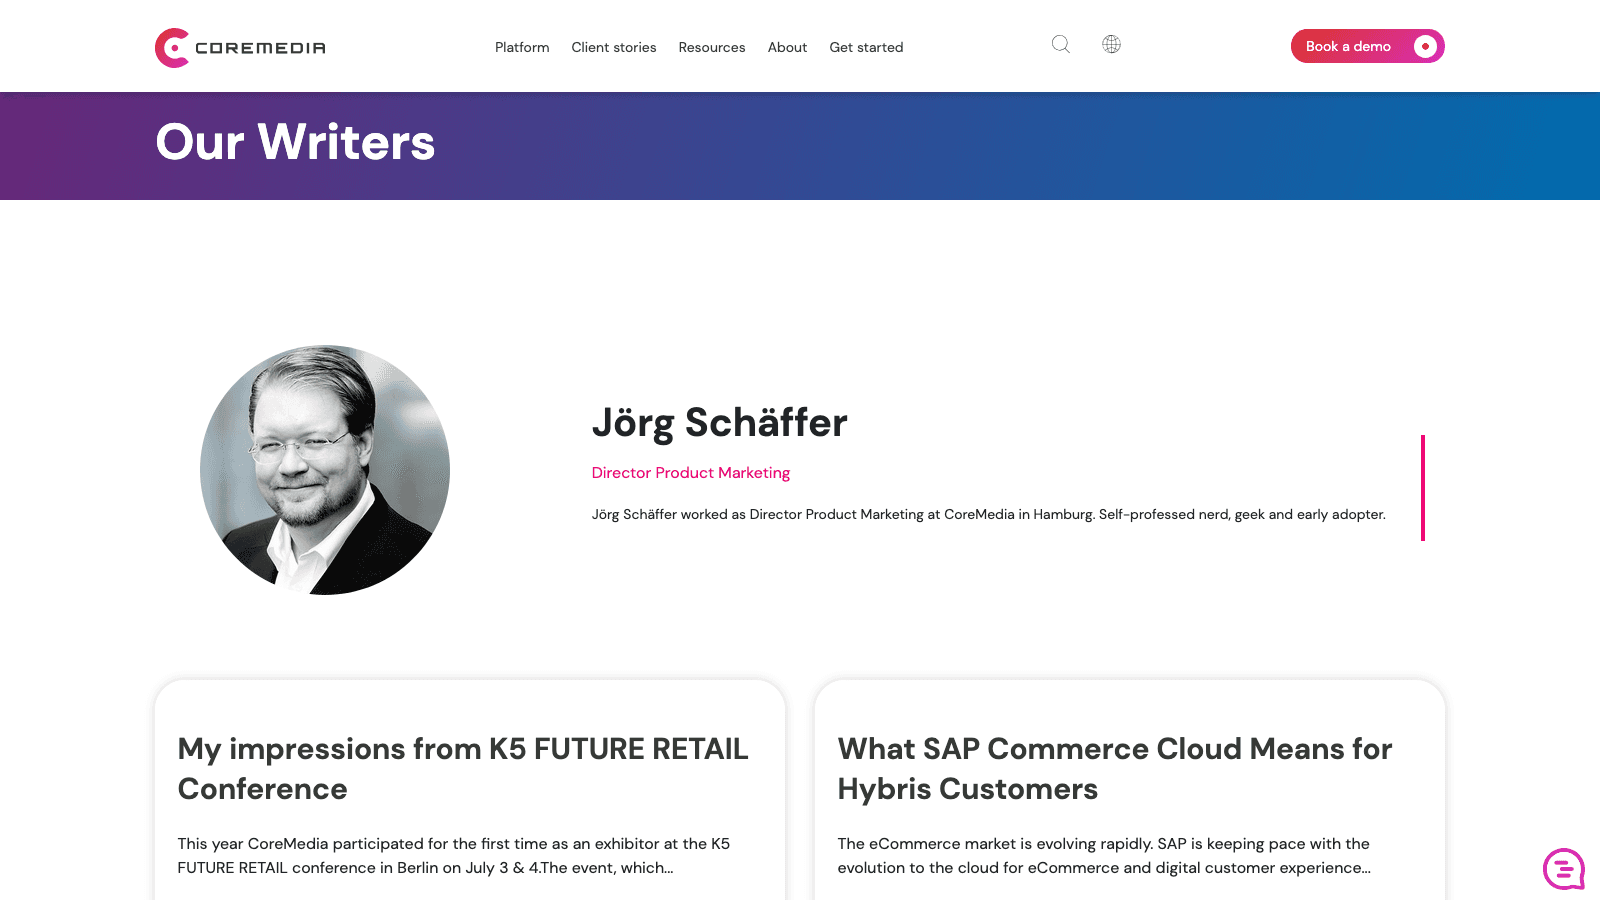1600x900 pixels.
Task: Open the Get started menu
Action: tap(866, 47)
